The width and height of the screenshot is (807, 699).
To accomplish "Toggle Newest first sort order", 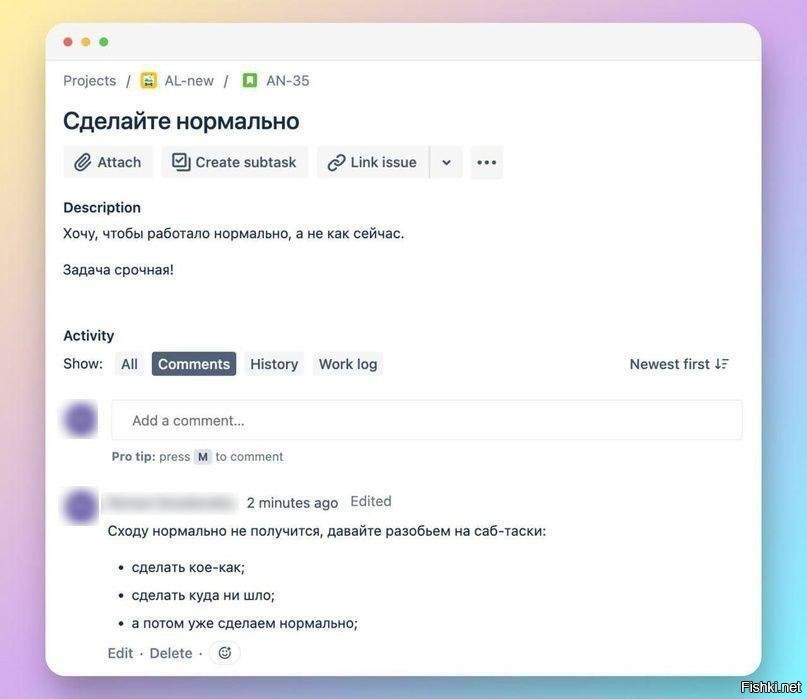I will coord(669,364).
